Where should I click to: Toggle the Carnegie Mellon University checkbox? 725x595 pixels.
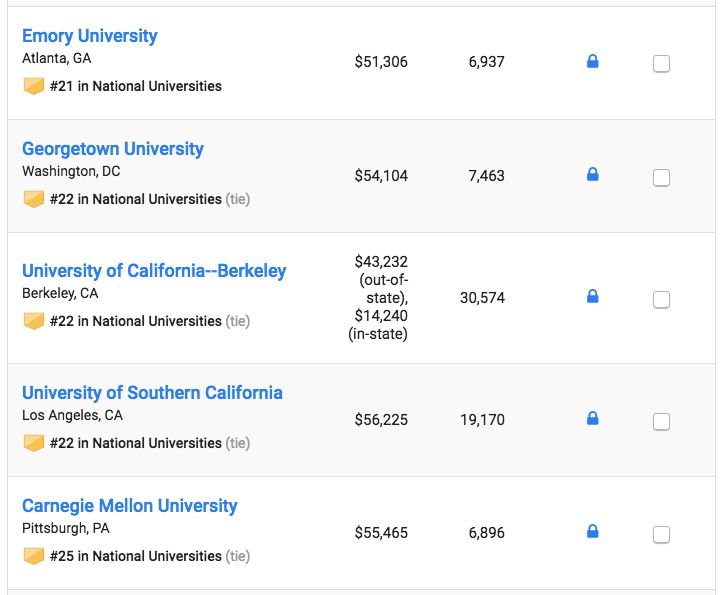[x=661, y=535]
